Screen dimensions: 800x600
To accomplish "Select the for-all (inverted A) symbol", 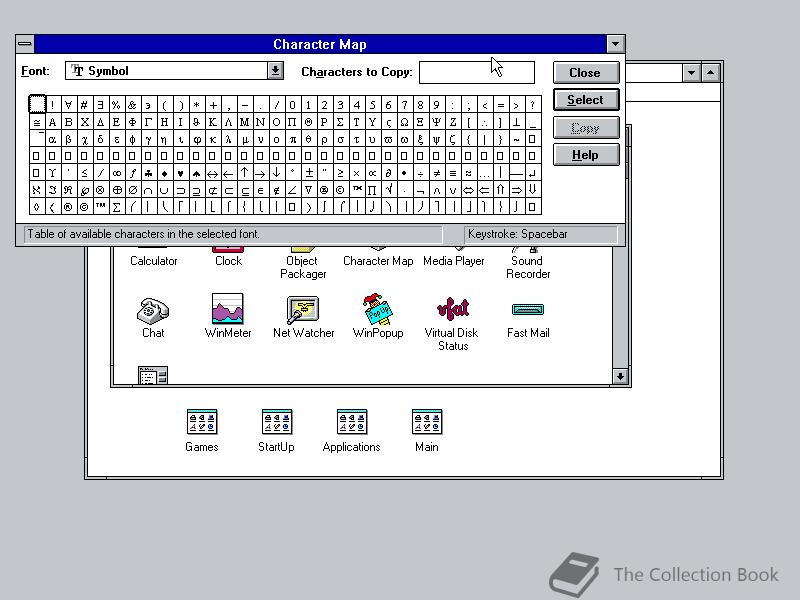I will point(68,105).
